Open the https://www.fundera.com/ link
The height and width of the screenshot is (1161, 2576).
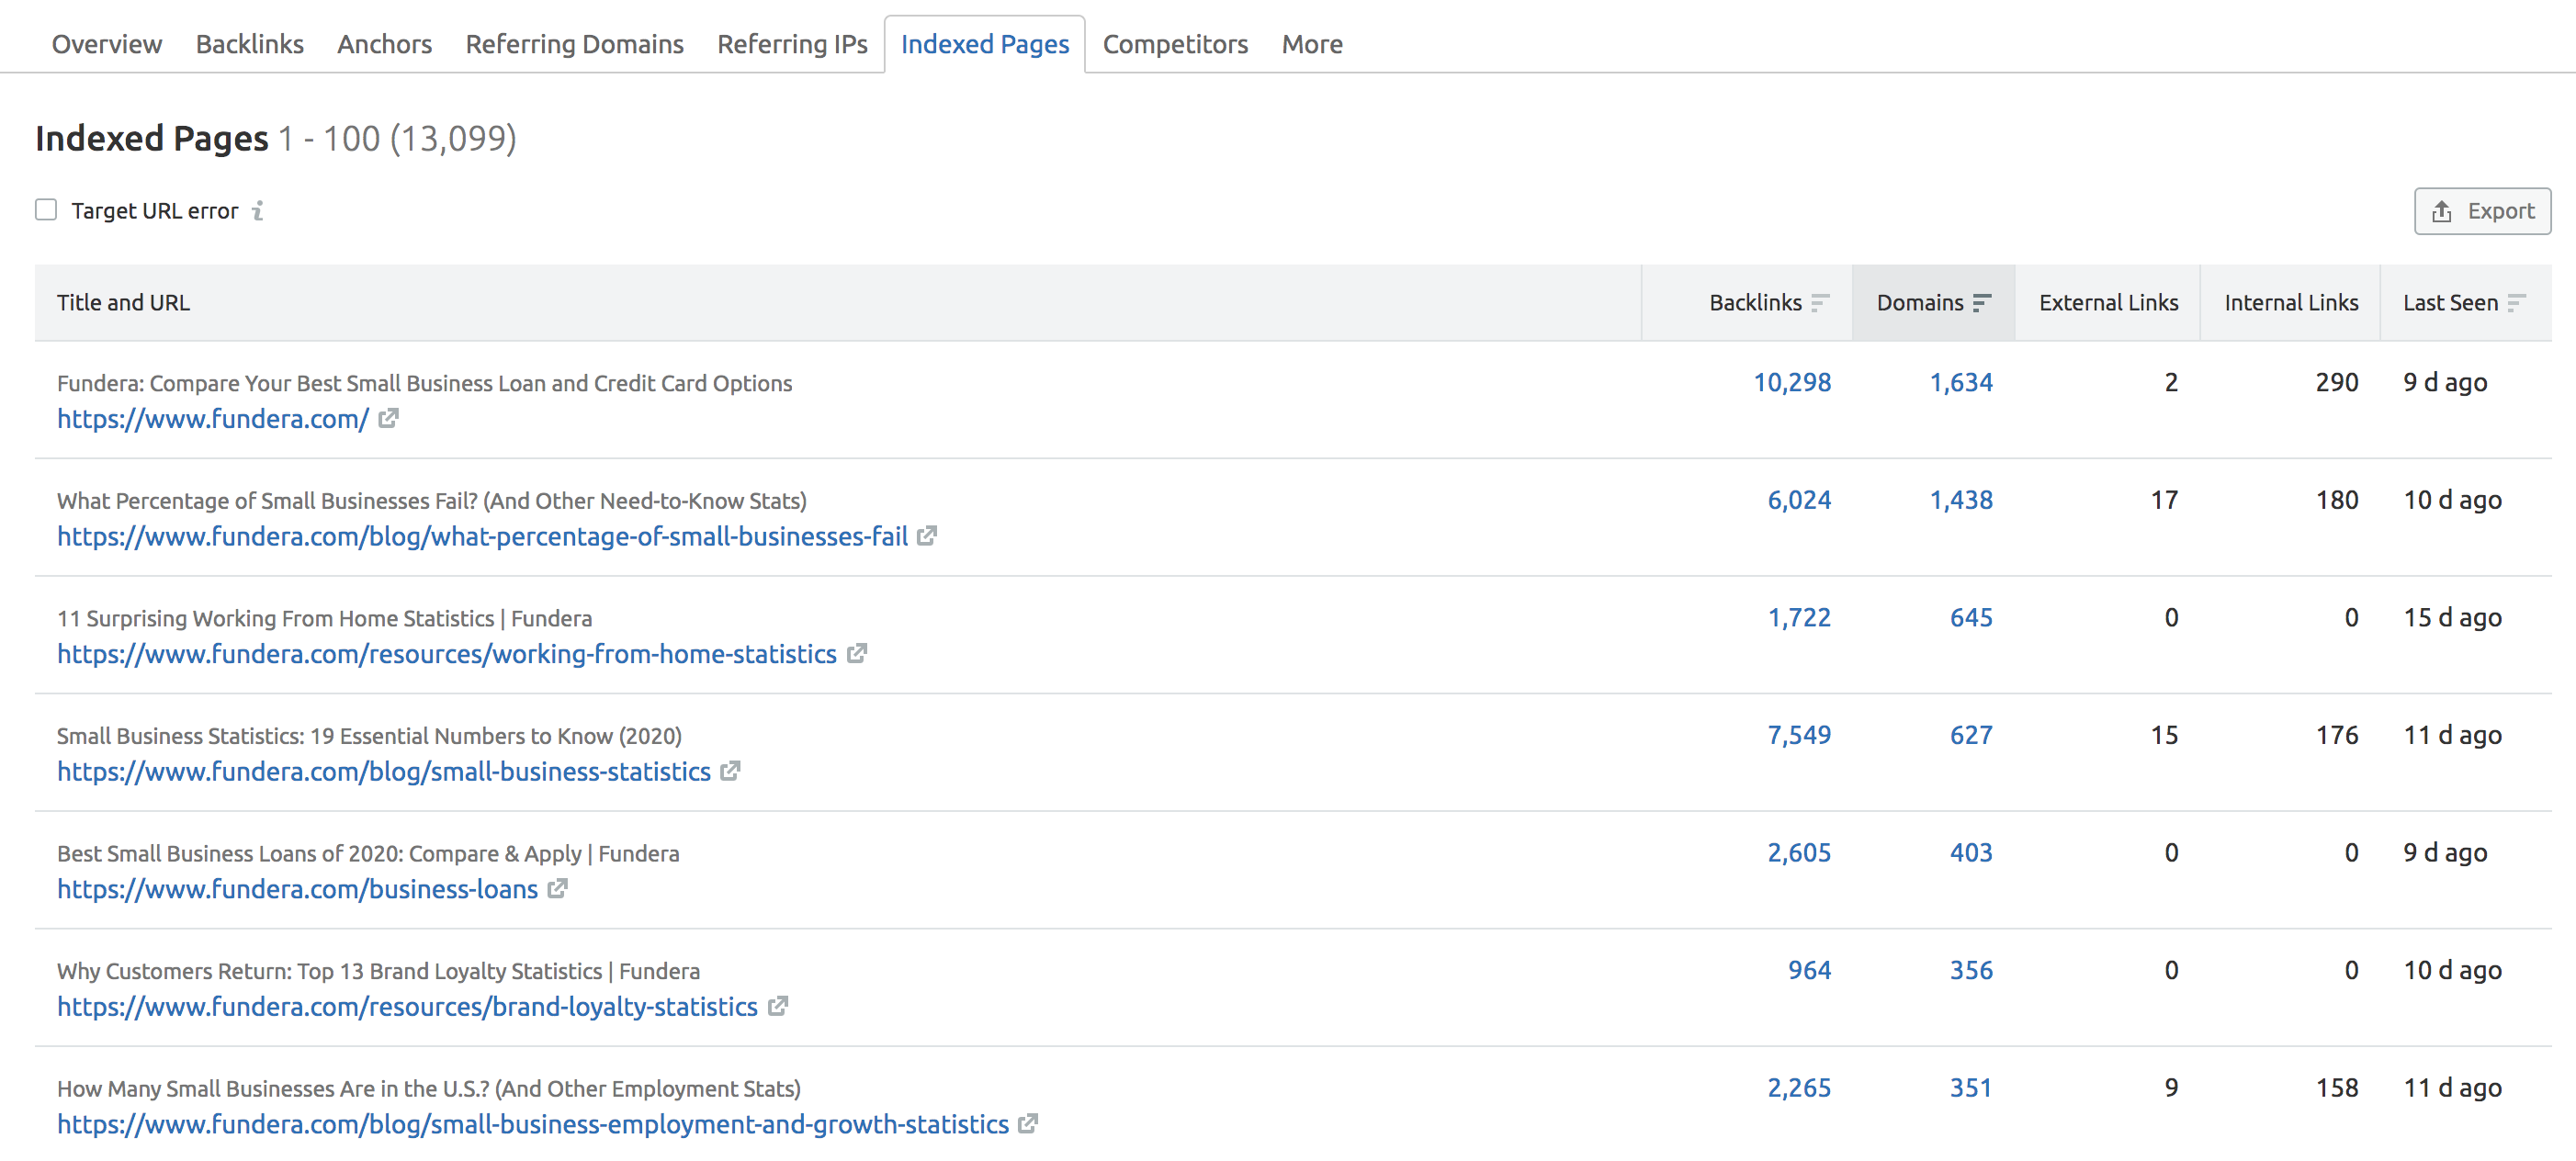[x=213, y=419]
